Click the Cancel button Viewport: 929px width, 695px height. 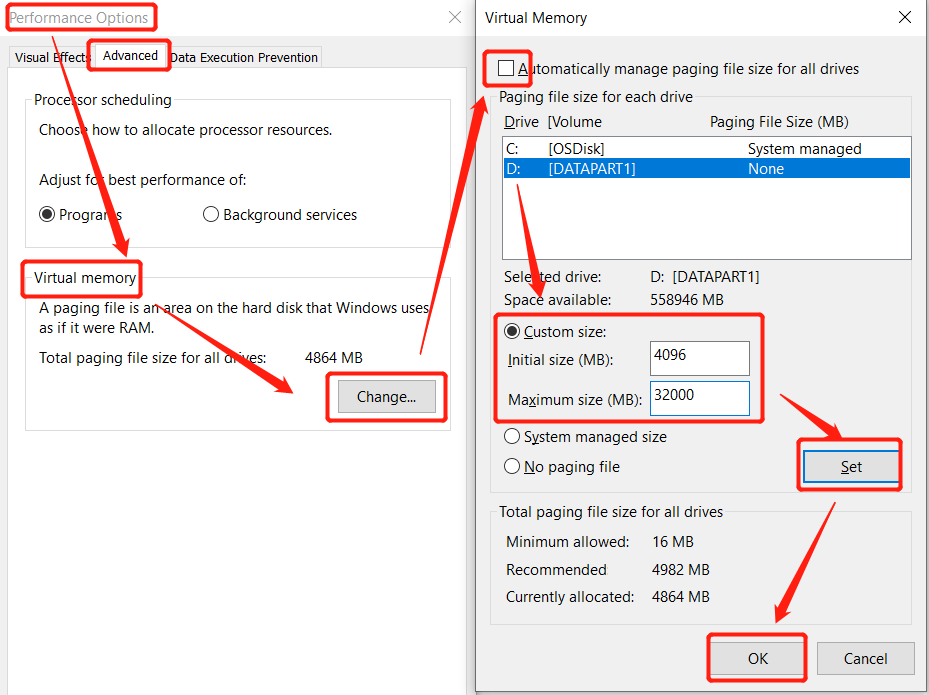[865, 658]
